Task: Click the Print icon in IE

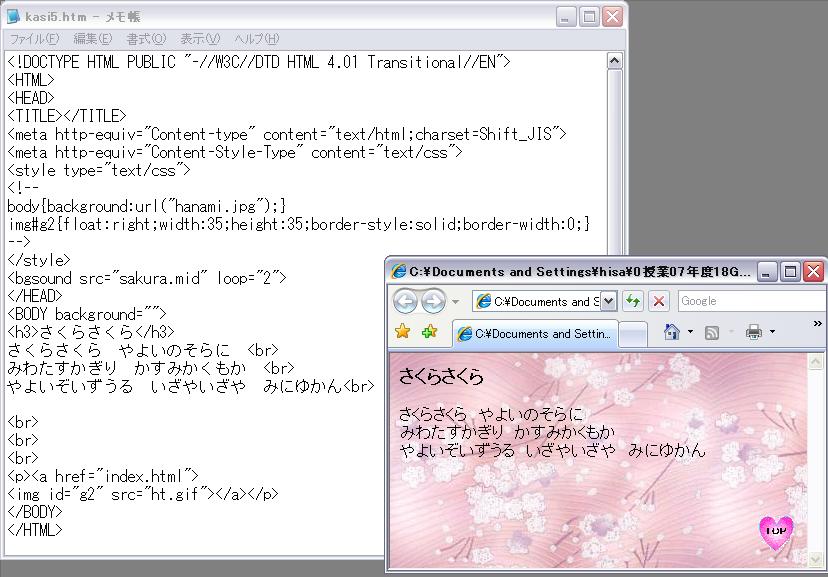Action: (754, 332)
